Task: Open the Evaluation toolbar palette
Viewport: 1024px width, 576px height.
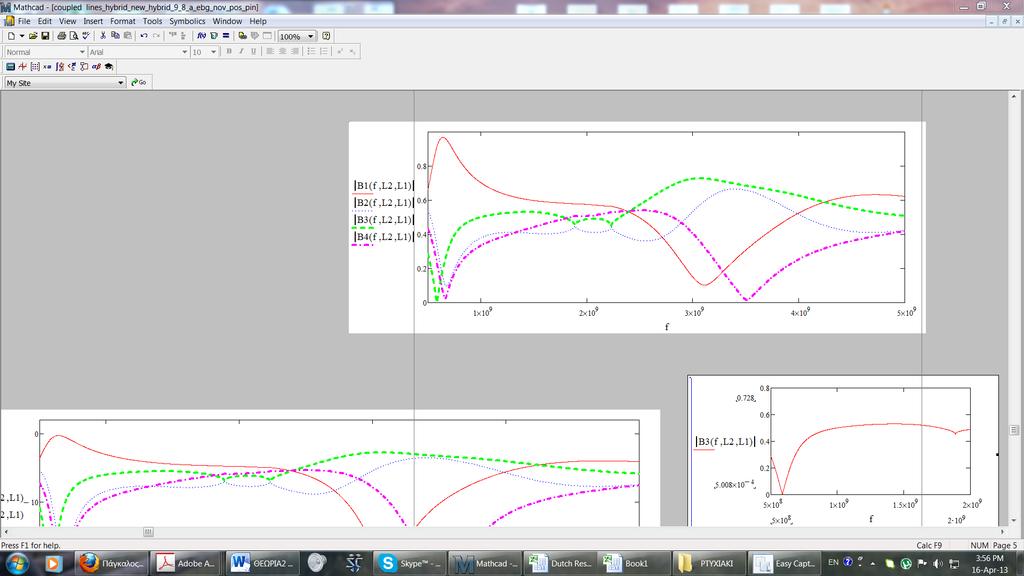Action: pyautogui.click(x=47, y=67)
